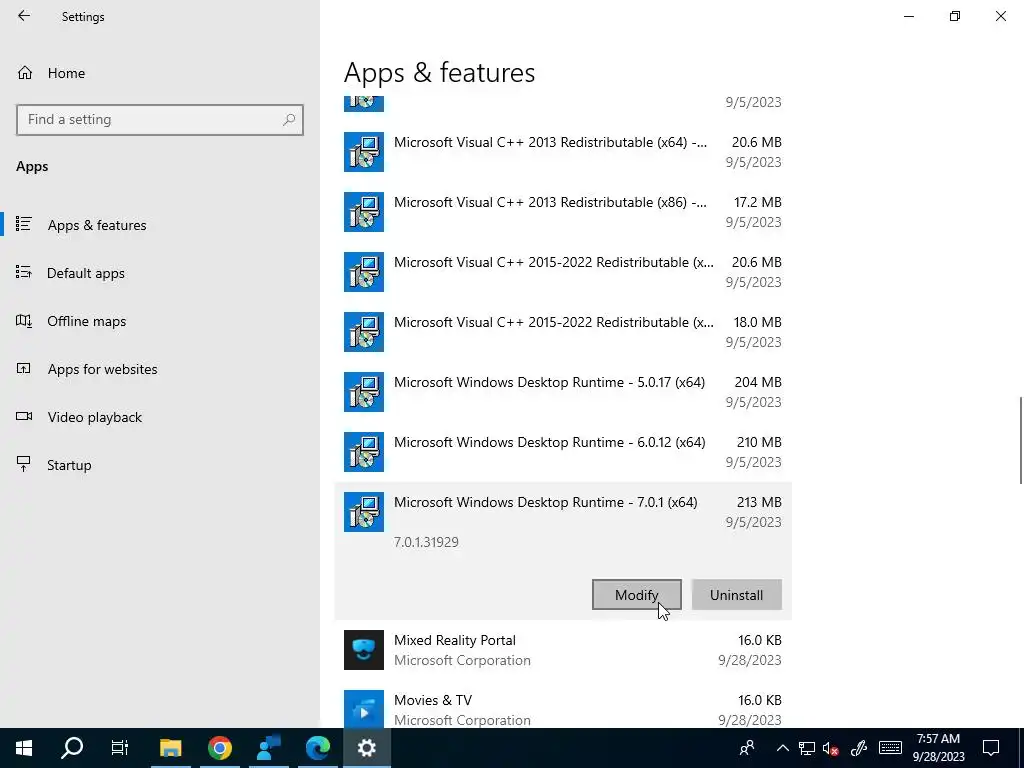Click the network icon in system tray
The width and height of the screenshot is (1024, 768).
(807, 748)
